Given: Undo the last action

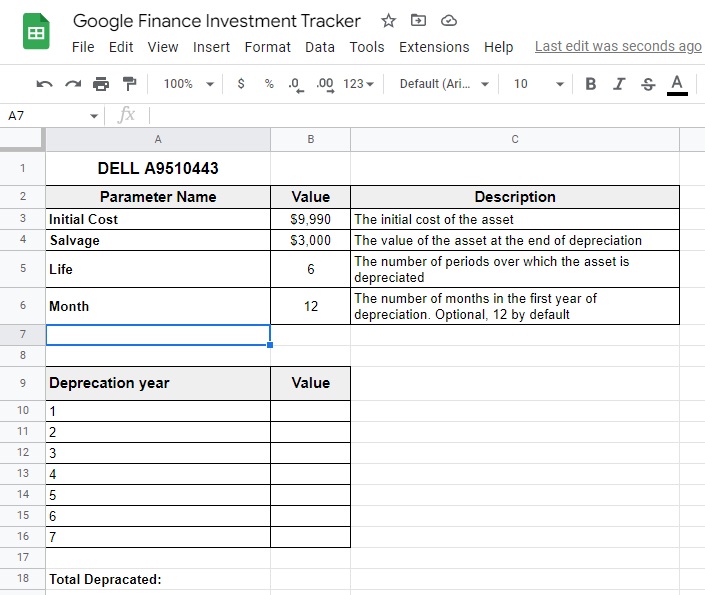Looking at the screenshot, I should [x=44, y=84].
